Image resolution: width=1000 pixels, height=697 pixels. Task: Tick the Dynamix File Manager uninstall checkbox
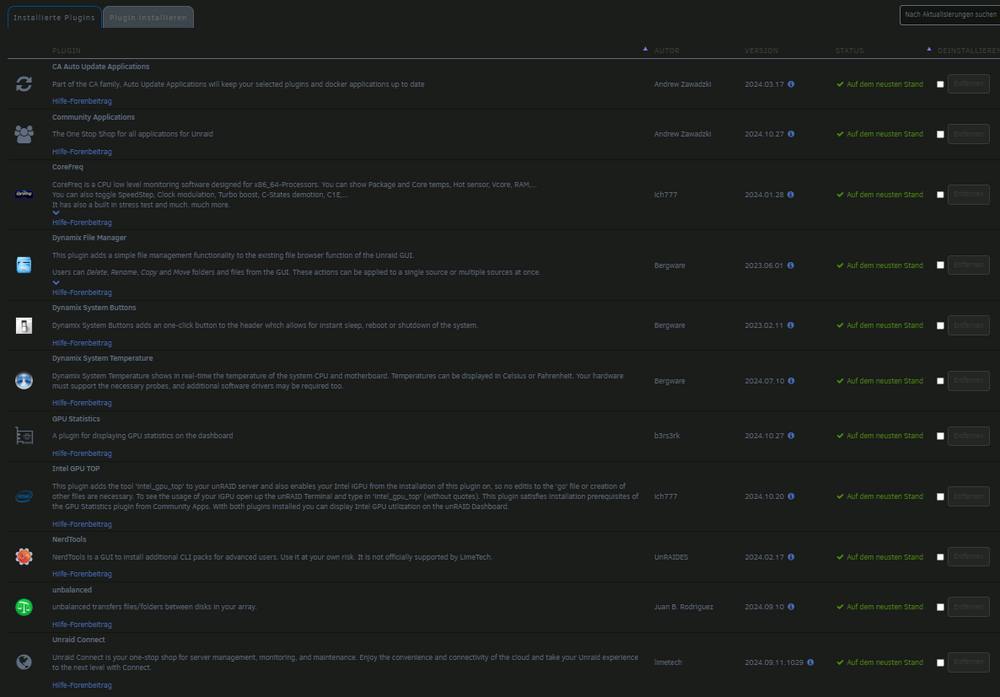940,265
